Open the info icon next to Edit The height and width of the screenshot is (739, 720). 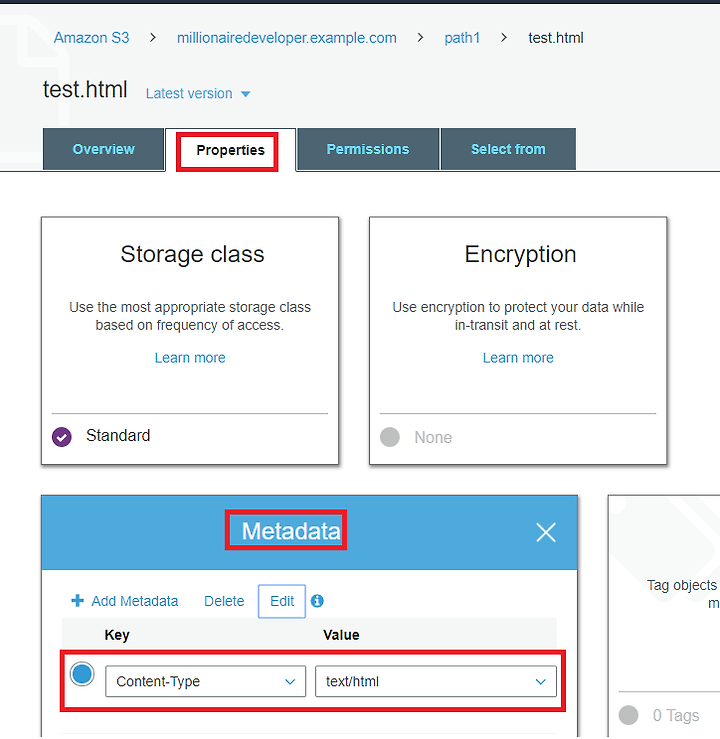tap(317, 601)
